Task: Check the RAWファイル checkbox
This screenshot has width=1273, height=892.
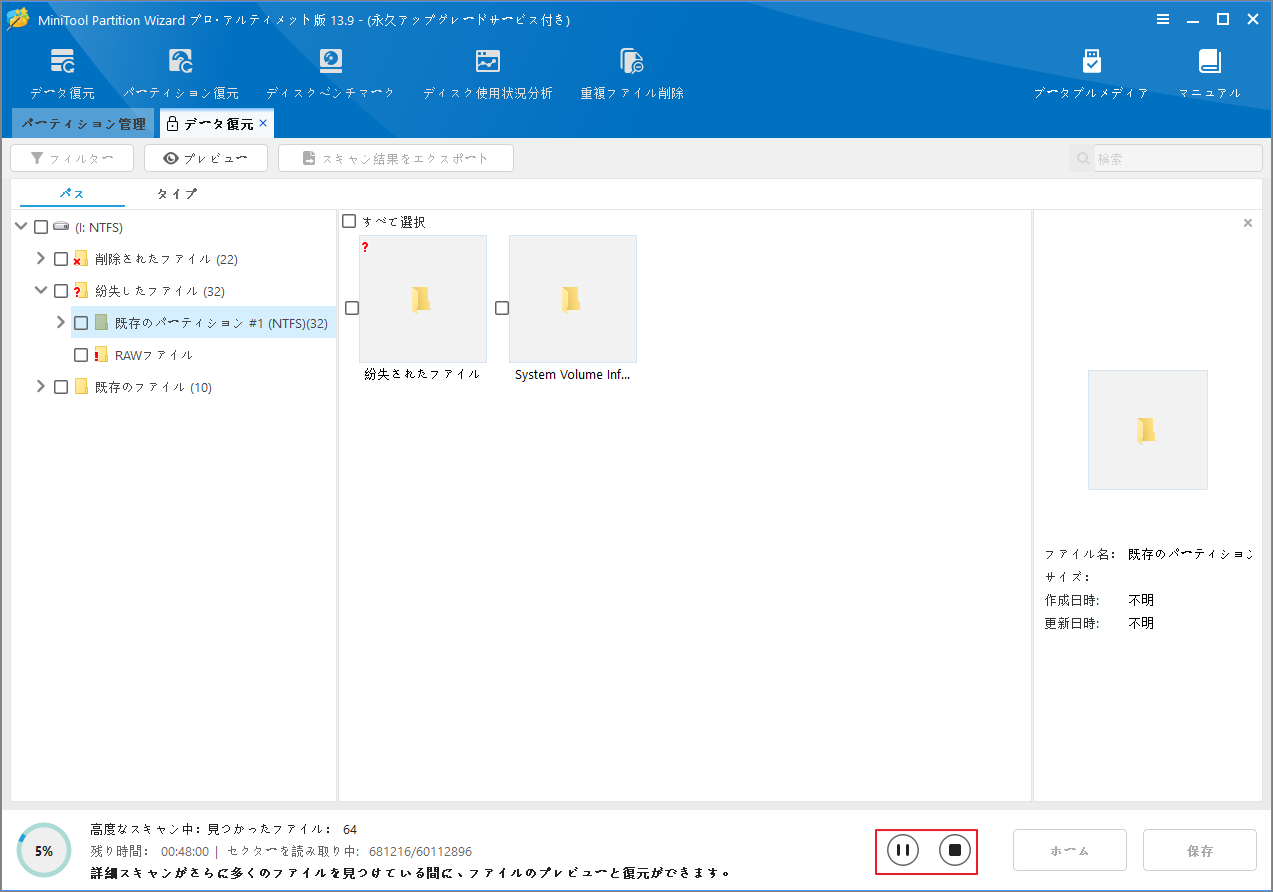Action: coord(81,355)
